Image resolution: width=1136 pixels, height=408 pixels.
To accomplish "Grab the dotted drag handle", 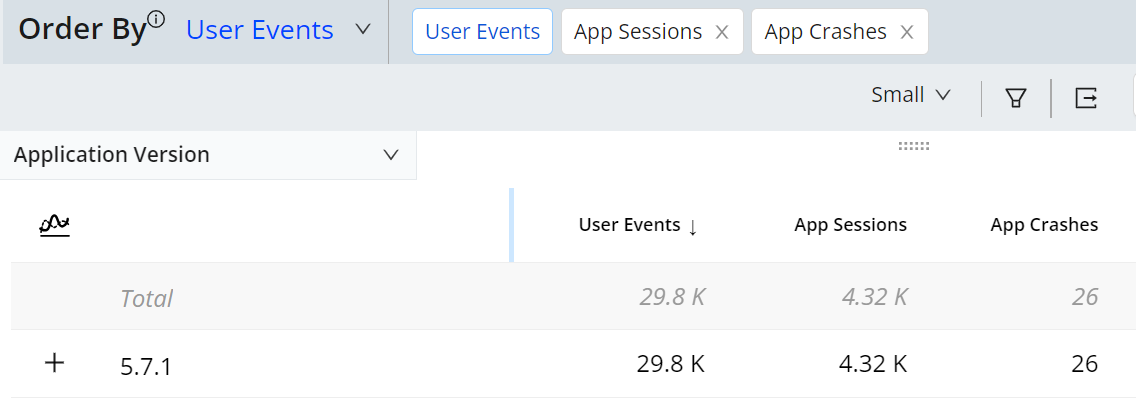I will pos(914,146).
